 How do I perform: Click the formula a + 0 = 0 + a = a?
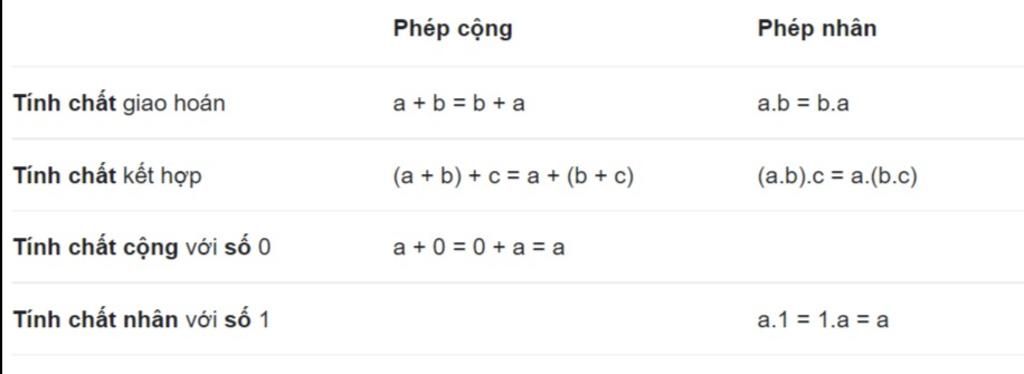[x=479, y=248]
